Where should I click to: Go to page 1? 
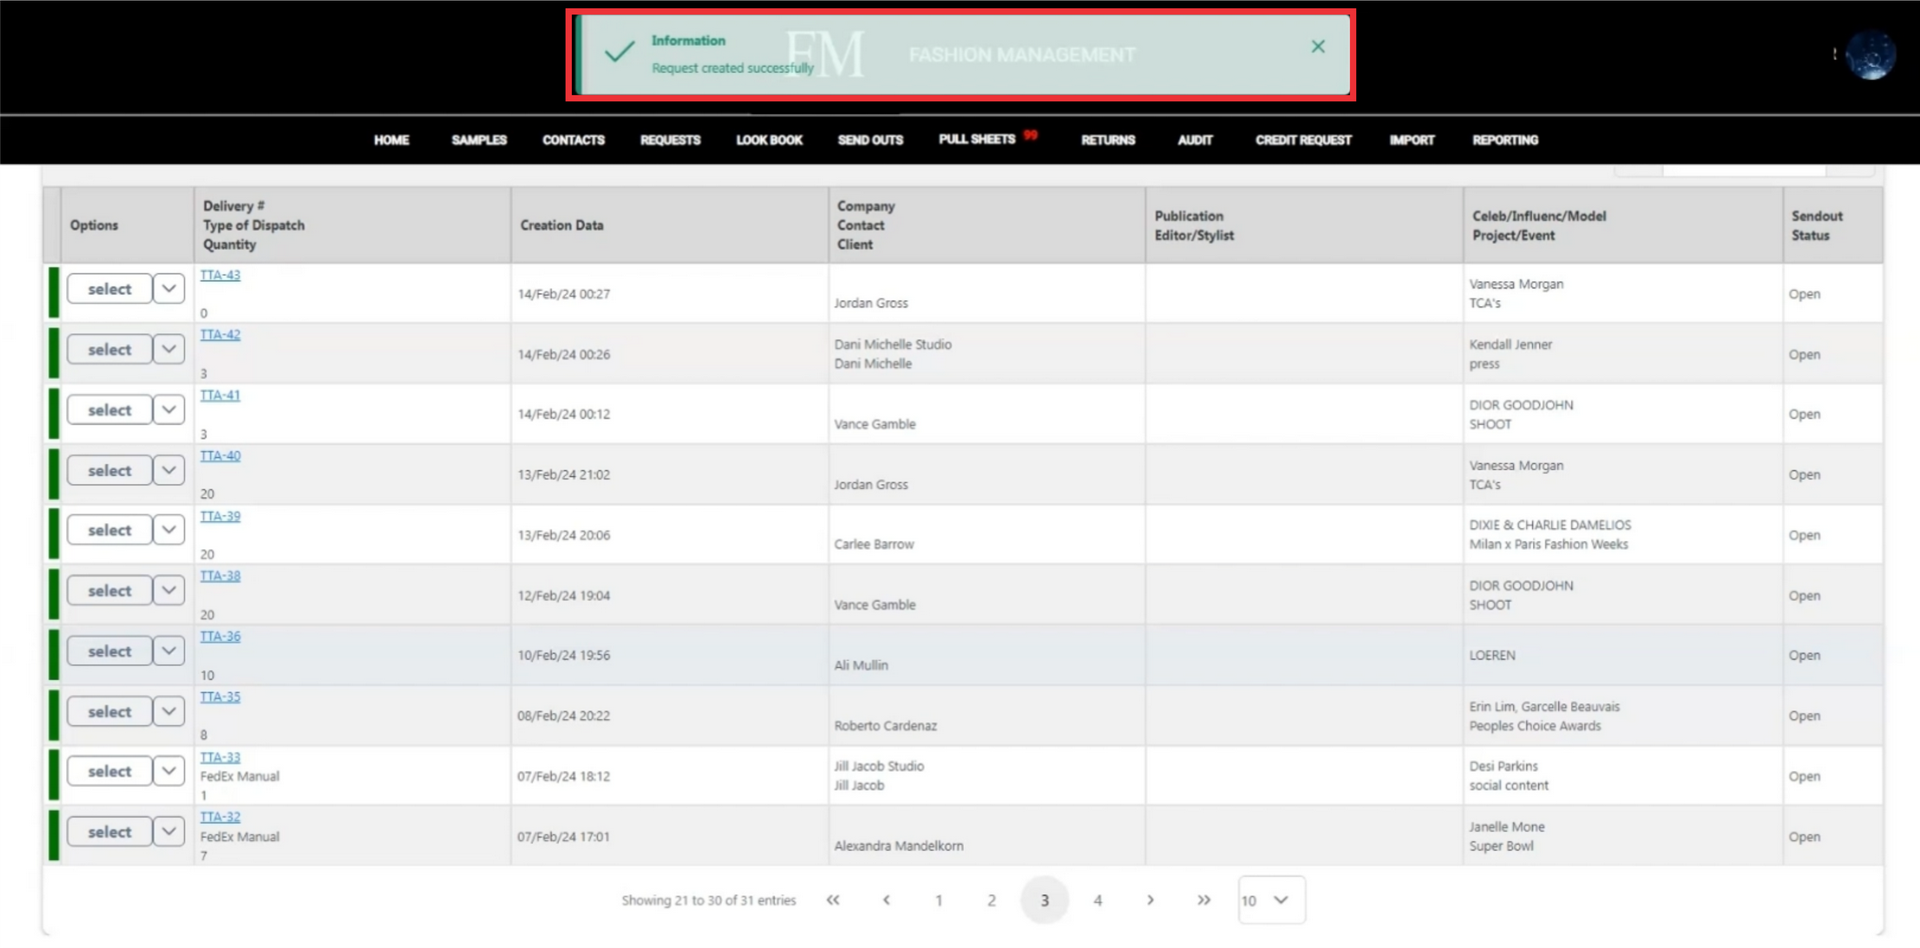[939, 900]
